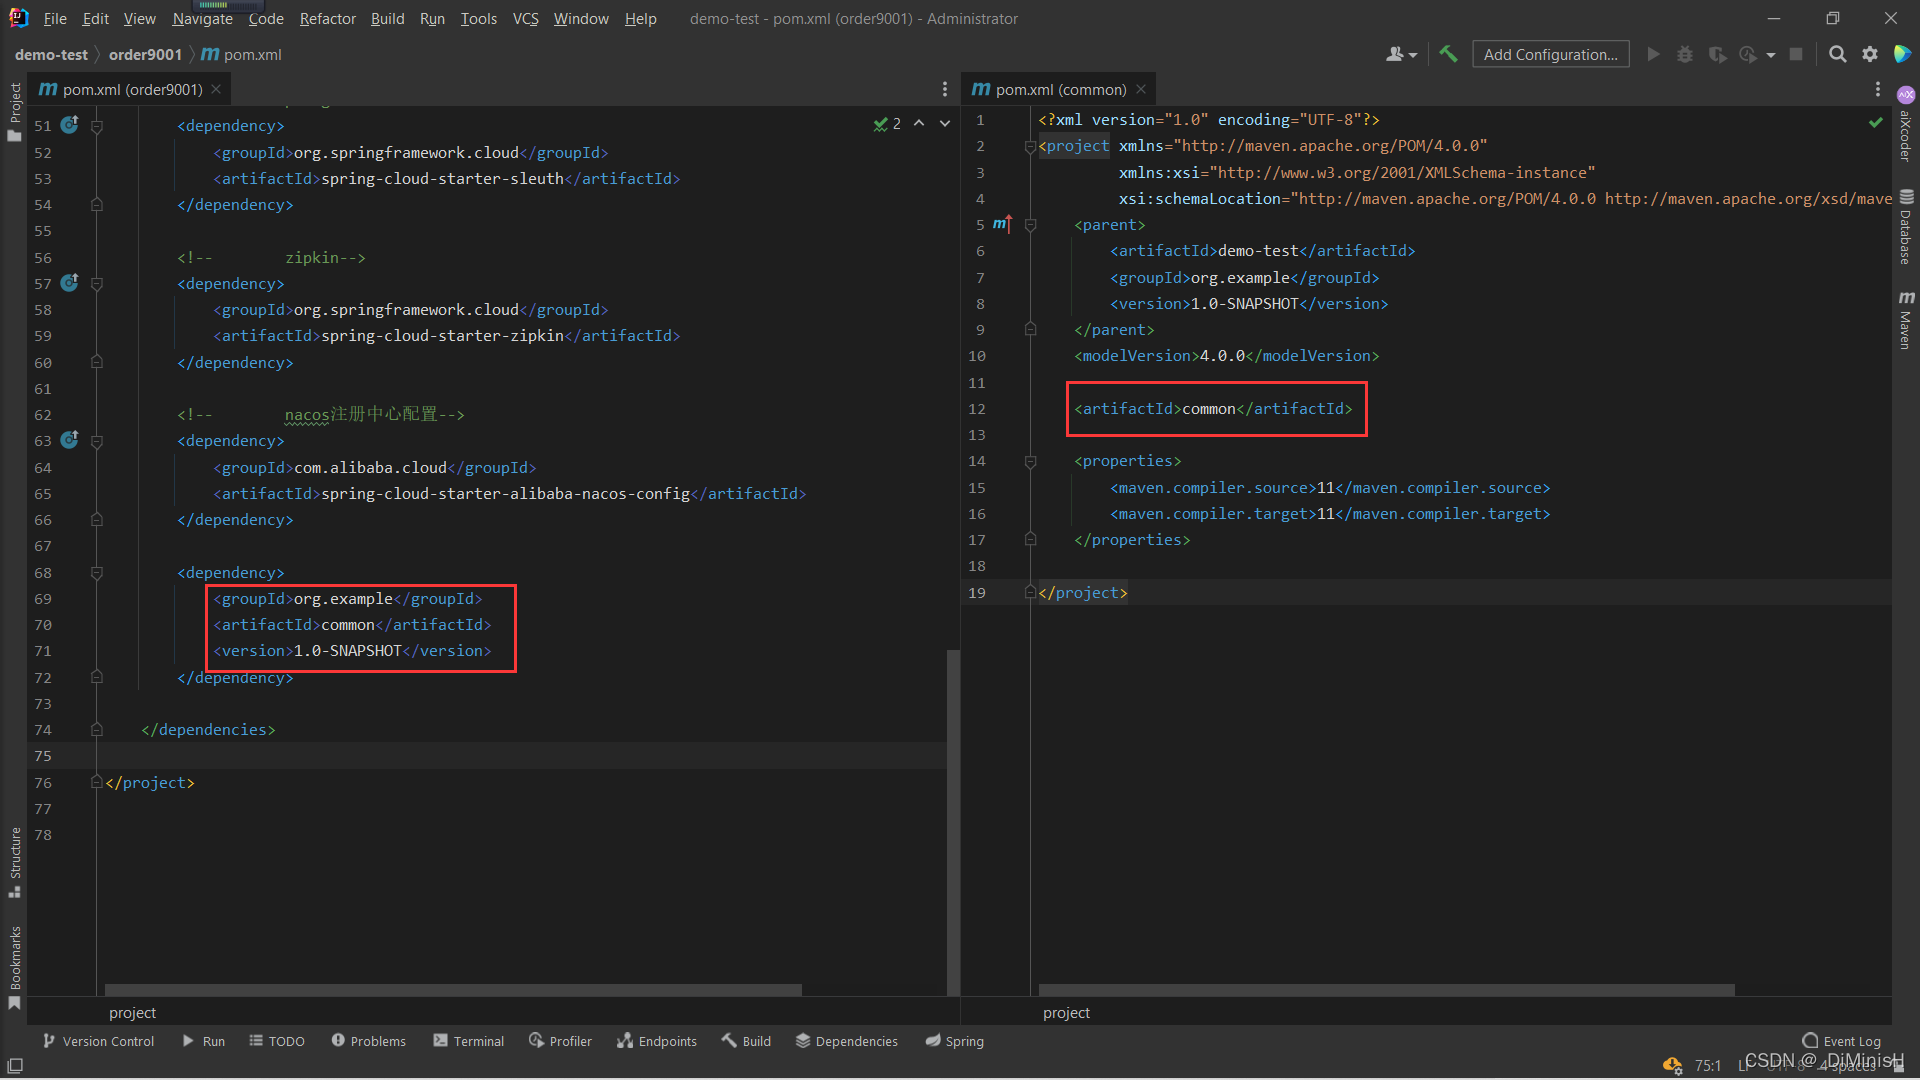Click the Build project hammer icon
Image resolution: width=1920 pixels, height=1080 pixels.
coord(1448,54)
